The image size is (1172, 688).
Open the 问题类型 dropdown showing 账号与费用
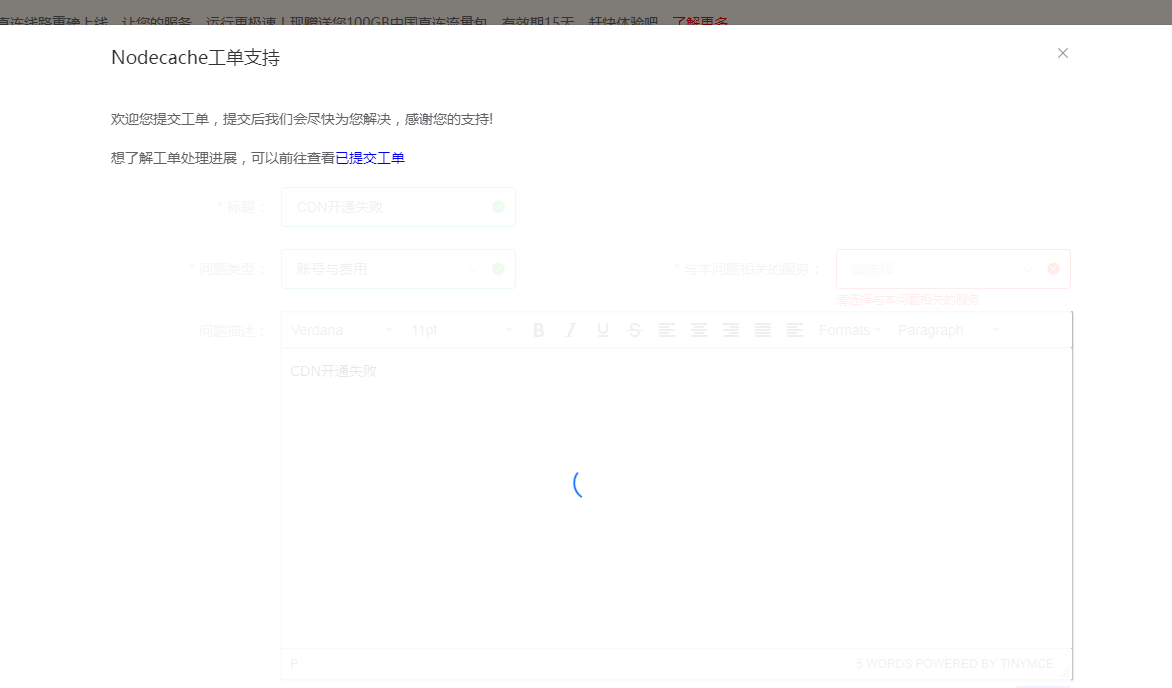[x=398, y=269]
